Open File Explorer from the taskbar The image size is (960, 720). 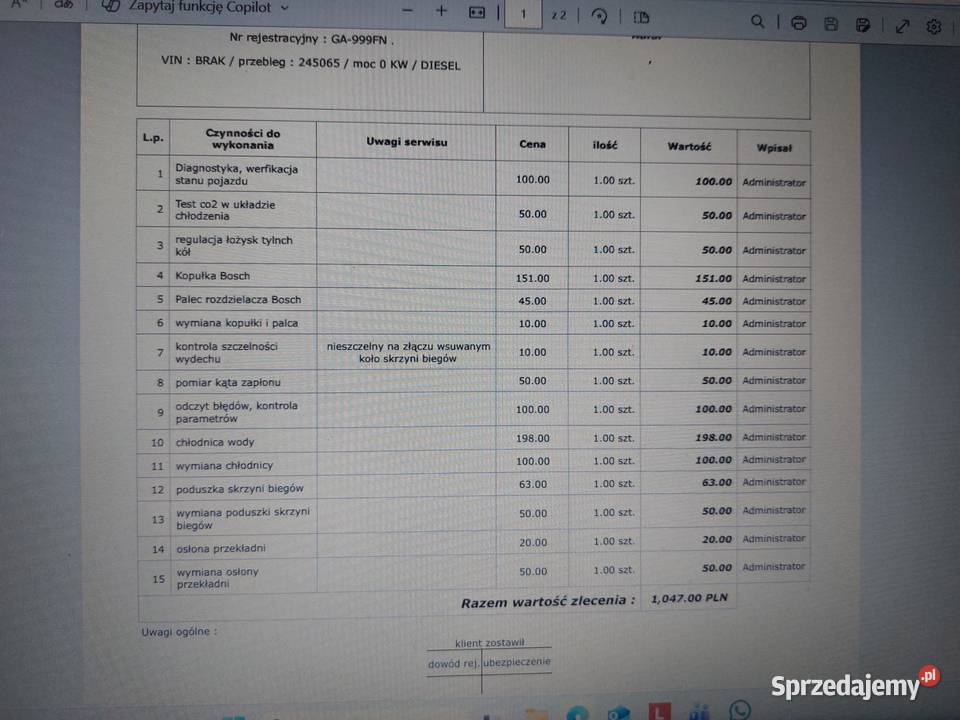537,714
